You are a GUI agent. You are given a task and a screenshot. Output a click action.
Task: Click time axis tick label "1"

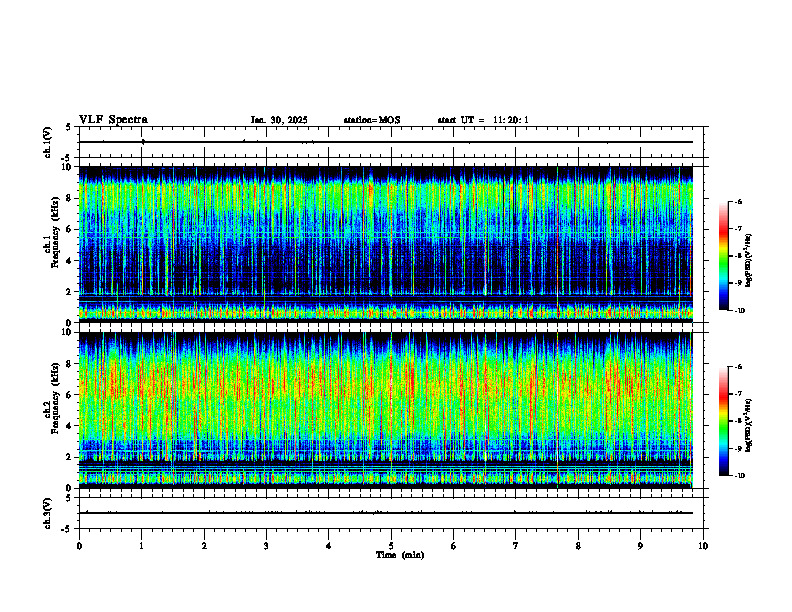click(141, 546)
